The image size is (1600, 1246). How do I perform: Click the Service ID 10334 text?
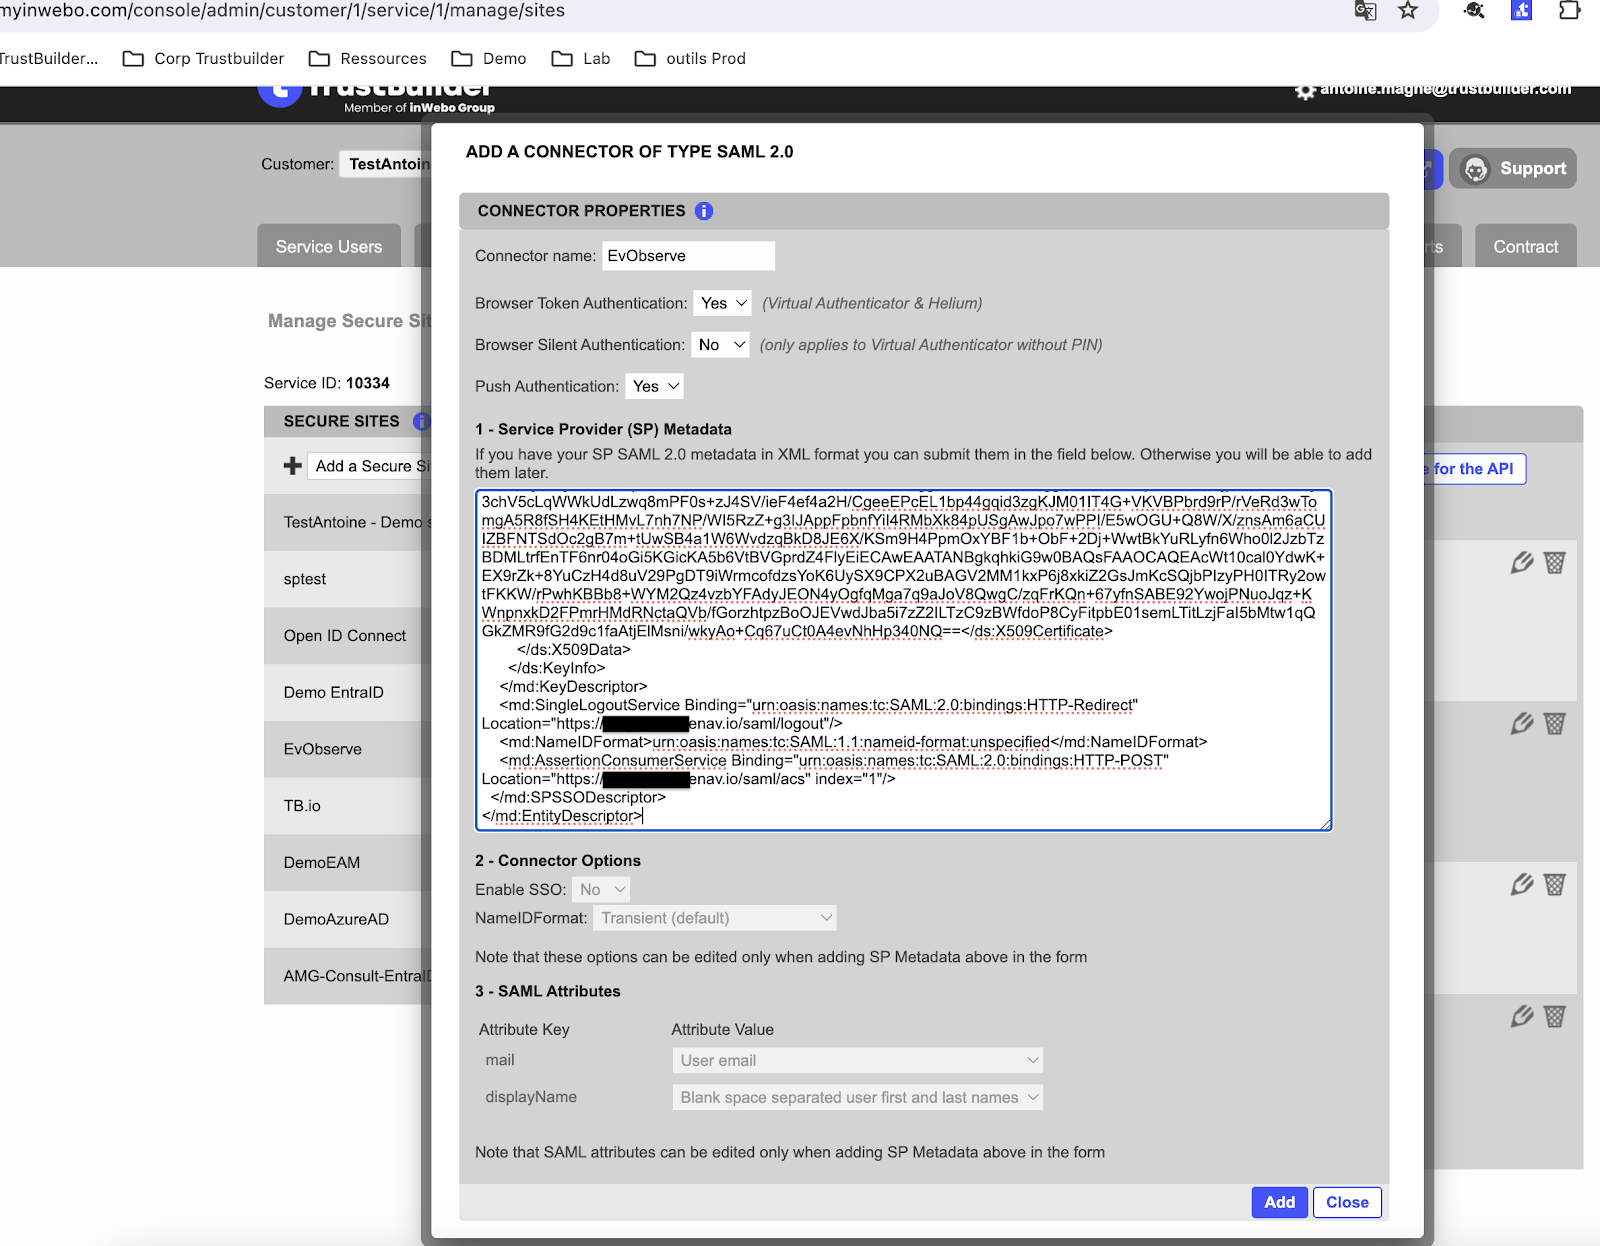pyautogui.click(x=327, y=383)
